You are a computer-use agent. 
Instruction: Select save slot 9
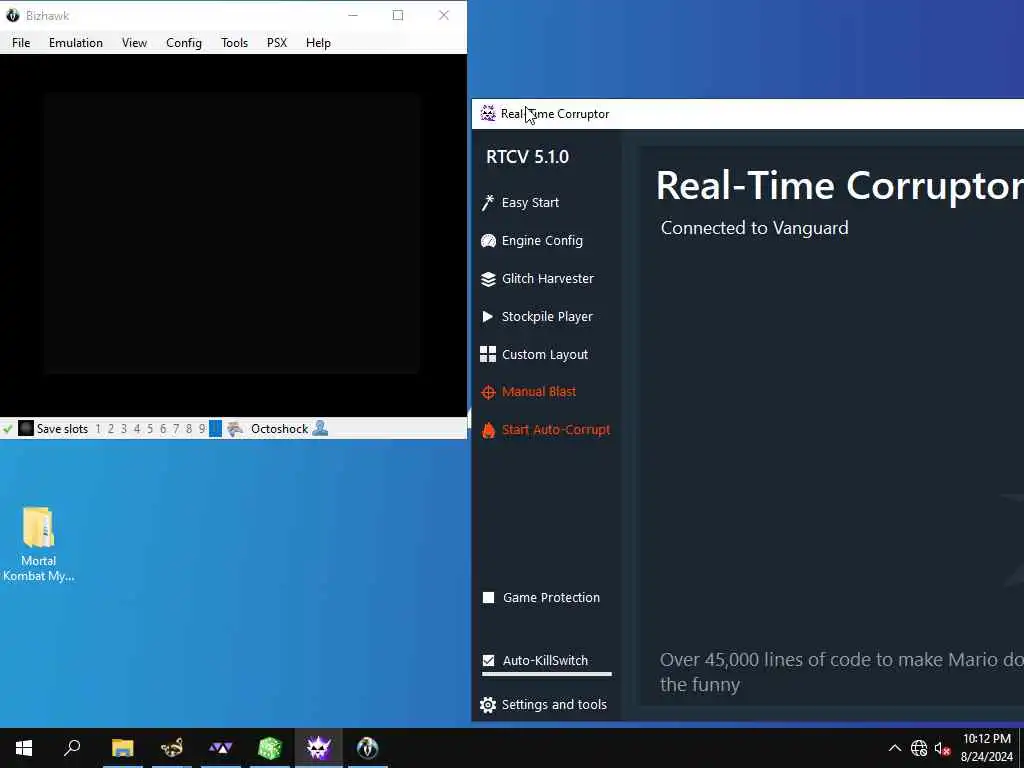point(202,429)
